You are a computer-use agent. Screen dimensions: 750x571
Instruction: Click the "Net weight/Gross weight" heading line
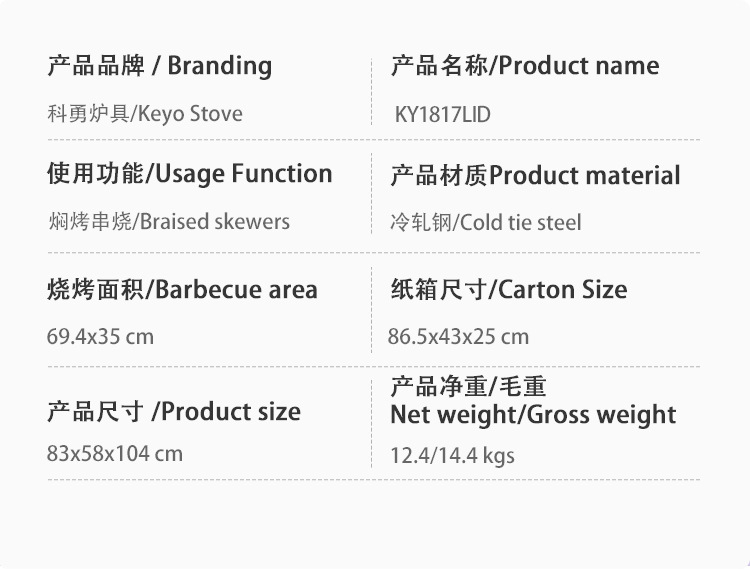[533, 415]
